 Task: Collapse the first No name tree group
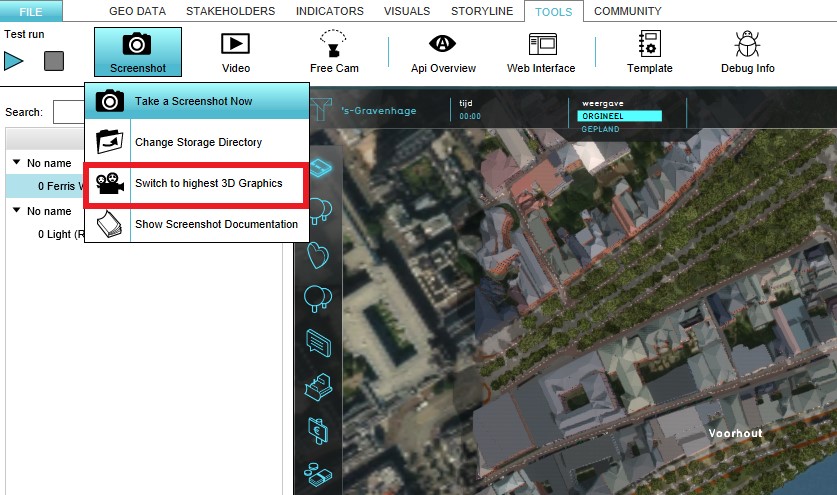point(17,162)
